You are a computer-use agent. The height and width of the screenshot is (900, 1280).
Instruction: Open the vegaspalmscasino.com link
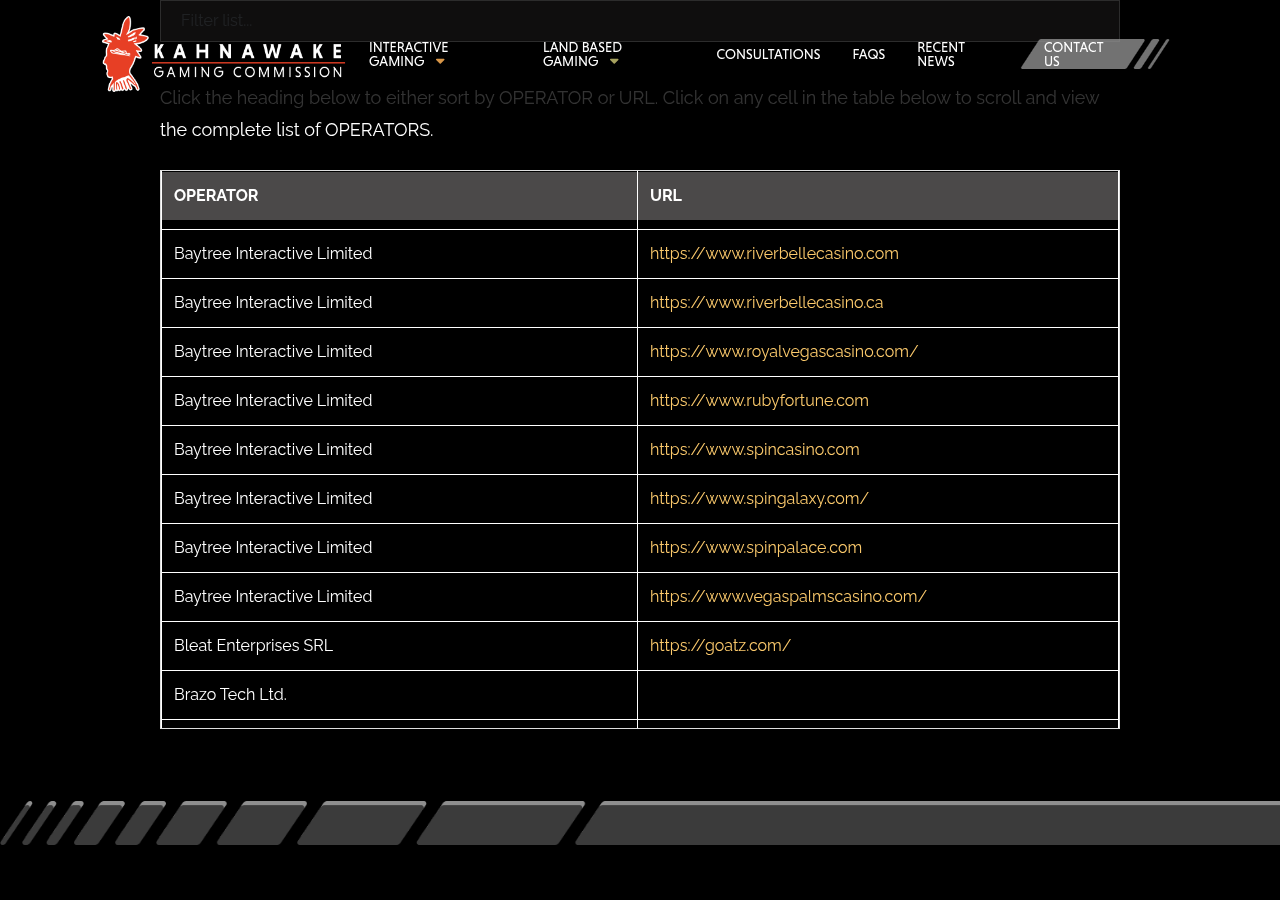[788, 597]
